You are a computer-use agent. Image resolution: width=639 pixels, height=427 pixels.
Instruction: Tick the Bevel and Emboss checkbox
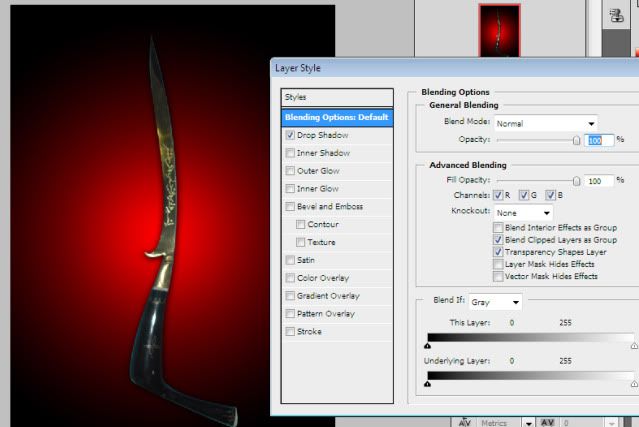tap(290, 207)
